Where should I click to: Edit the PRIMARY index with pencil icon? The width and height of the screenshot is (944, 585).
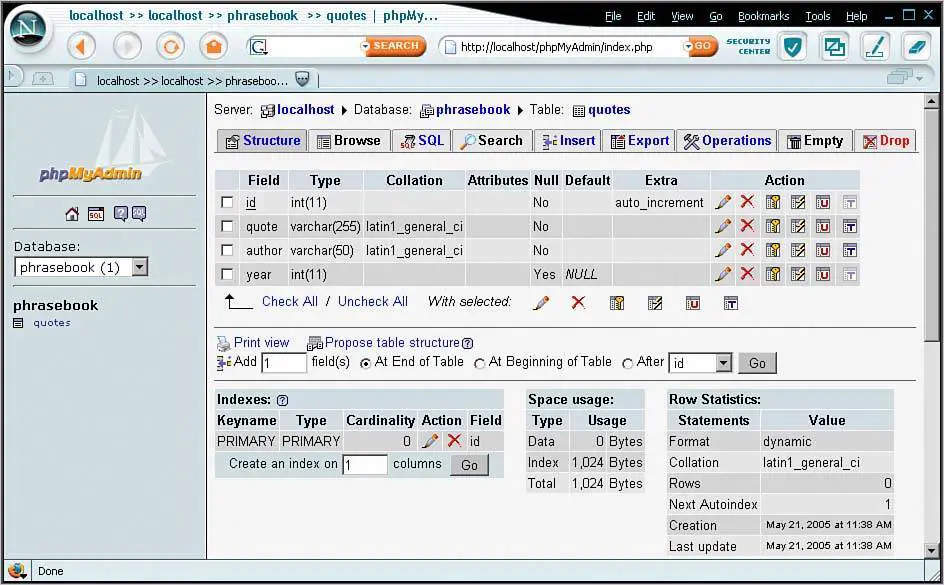click(x=430, y=441)
